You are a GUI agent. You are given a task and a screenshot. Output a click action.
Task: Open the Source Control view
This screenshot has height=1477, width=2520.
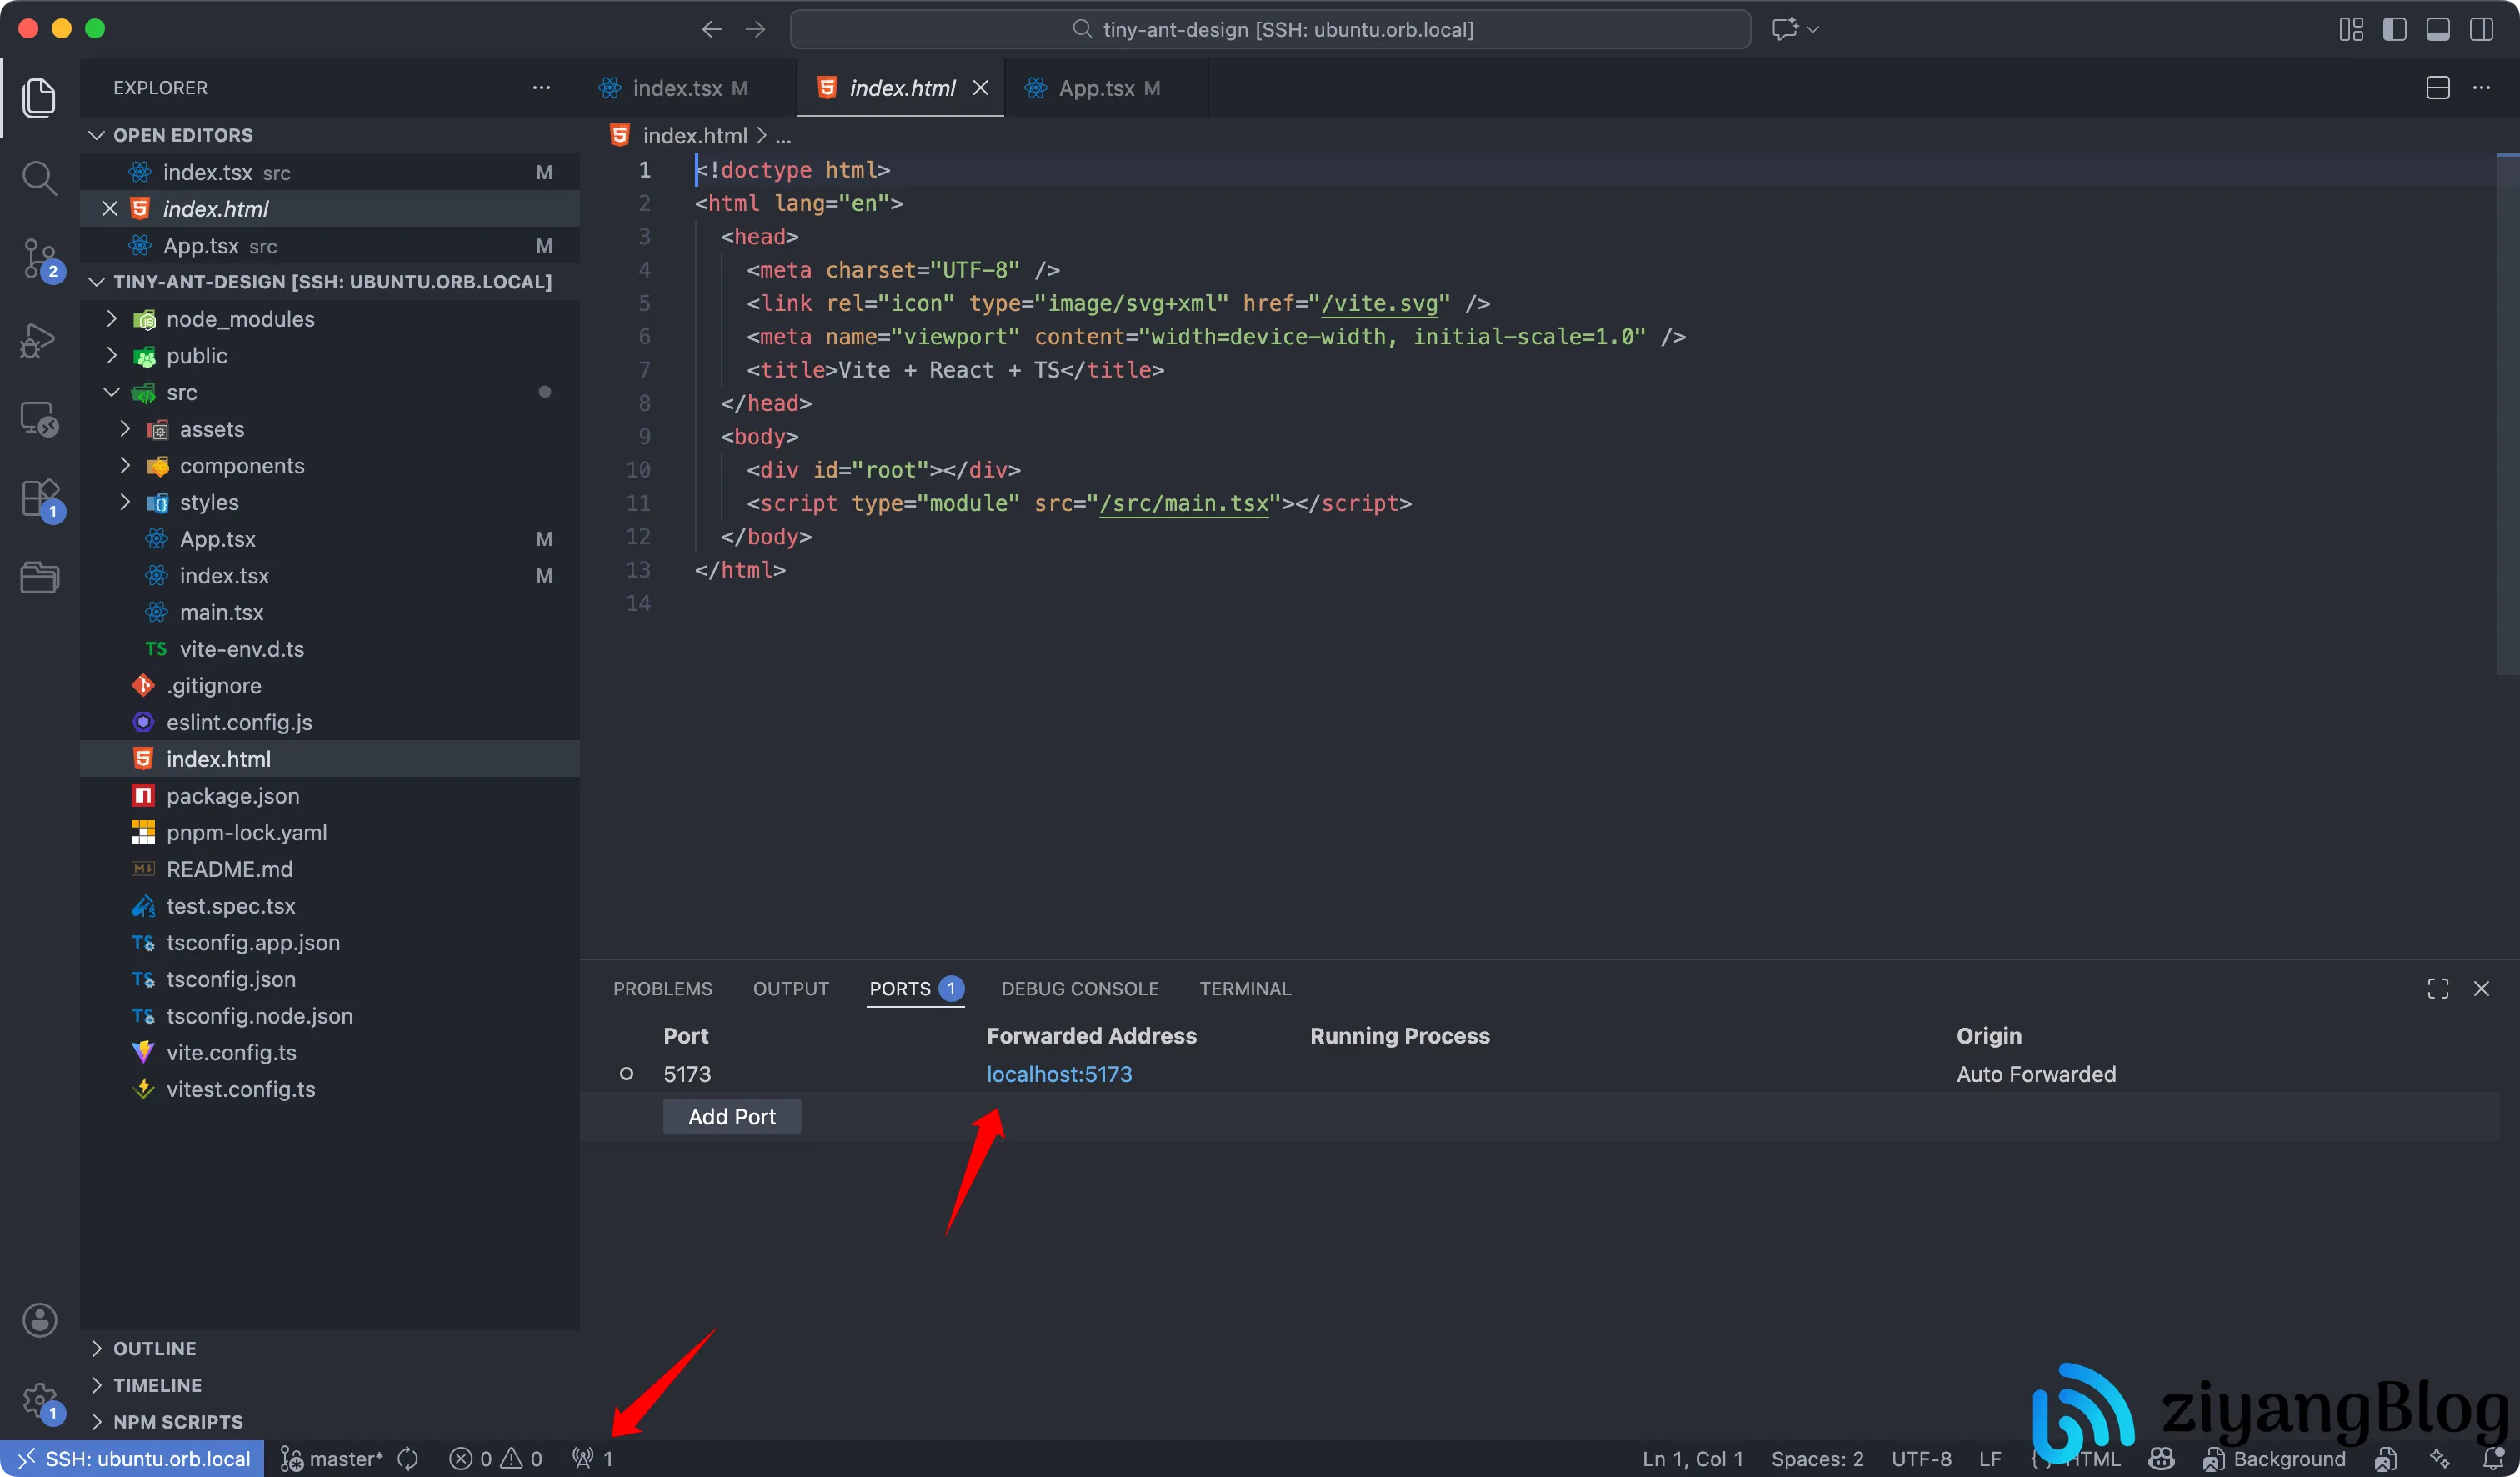[x=39, y=259]
